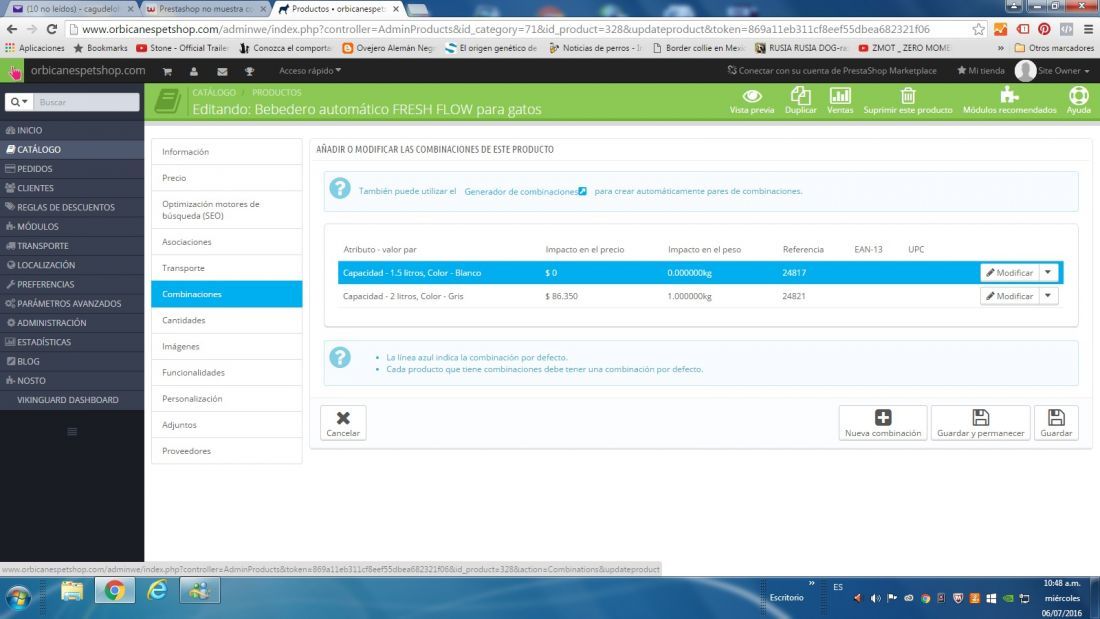Image resolution: width=1100 pixels, height=619 pixels.
Task: Open Windows Start button
Action: (x=18, y=597)
